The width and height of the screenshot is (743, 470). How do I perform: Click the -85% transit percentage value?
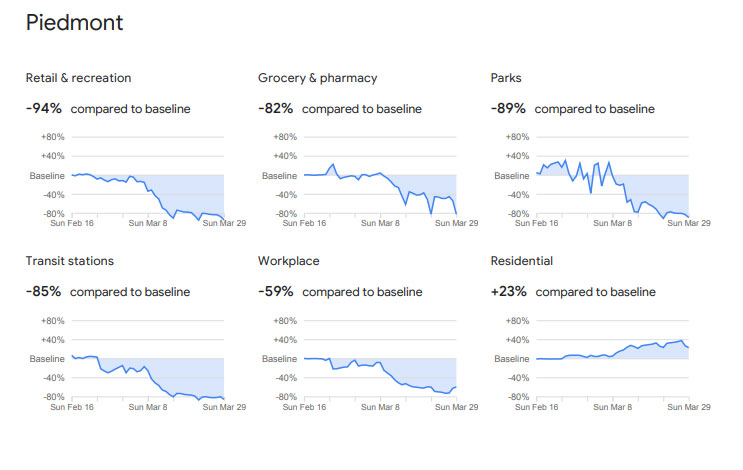tap(43, 291)
